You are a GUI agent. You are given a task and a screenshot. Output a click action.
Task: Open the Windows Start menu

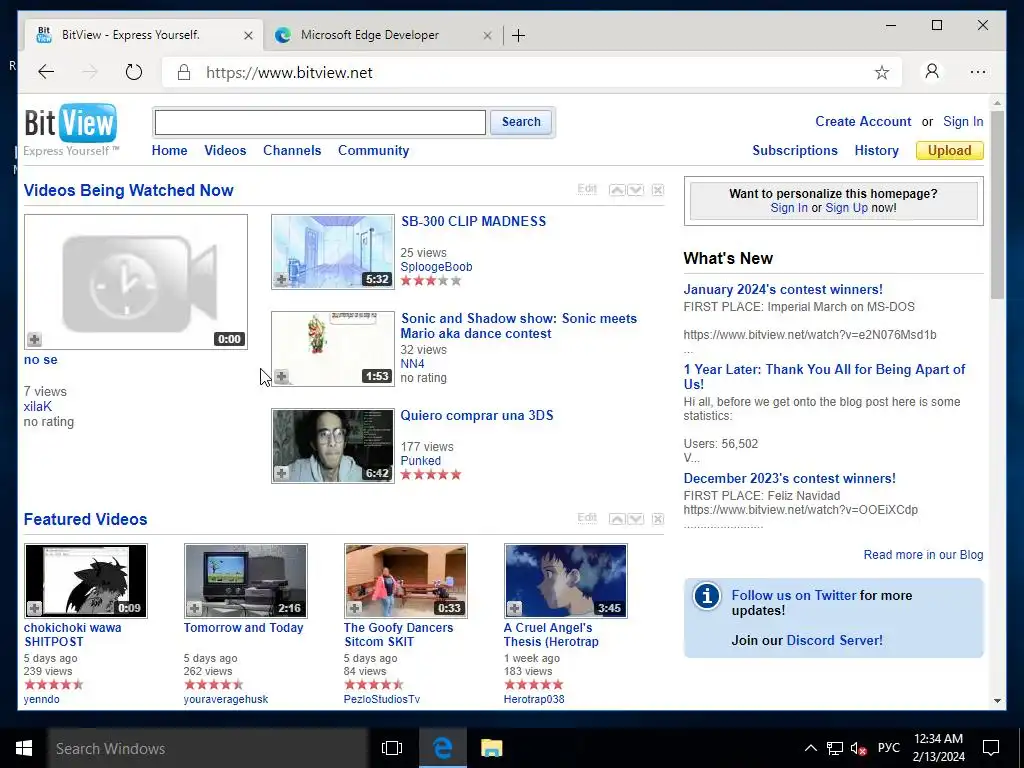(24, 748)
